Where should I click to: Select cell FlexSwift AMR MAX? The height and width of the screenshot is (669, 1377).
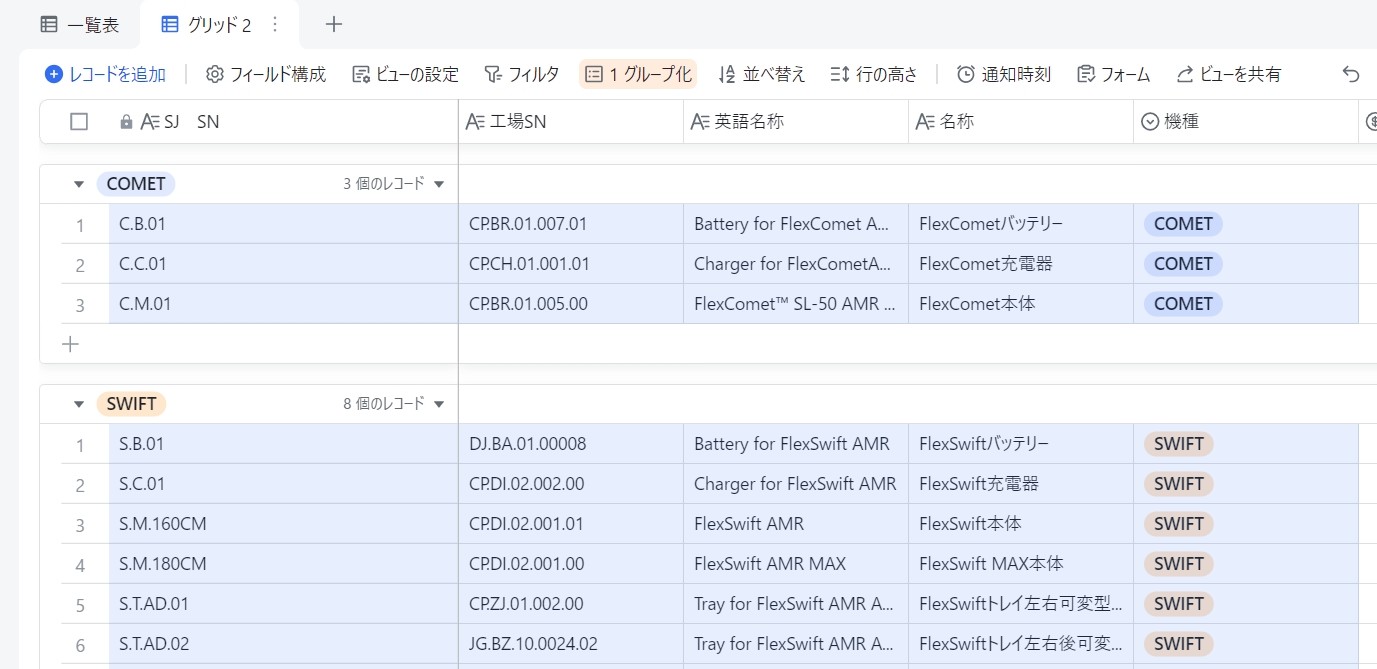(x=796, y=564)
